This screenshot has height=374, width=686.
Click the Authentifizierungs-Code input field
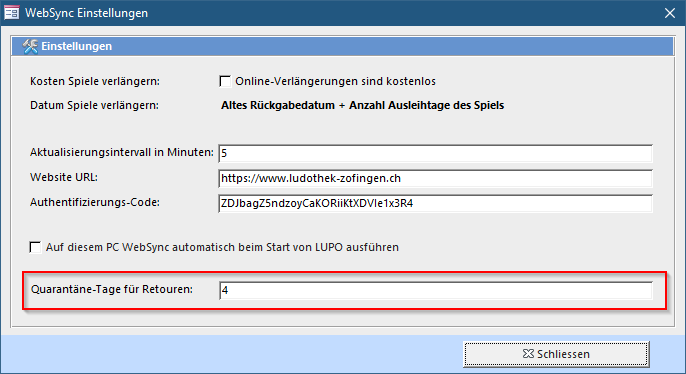(435, 203)
